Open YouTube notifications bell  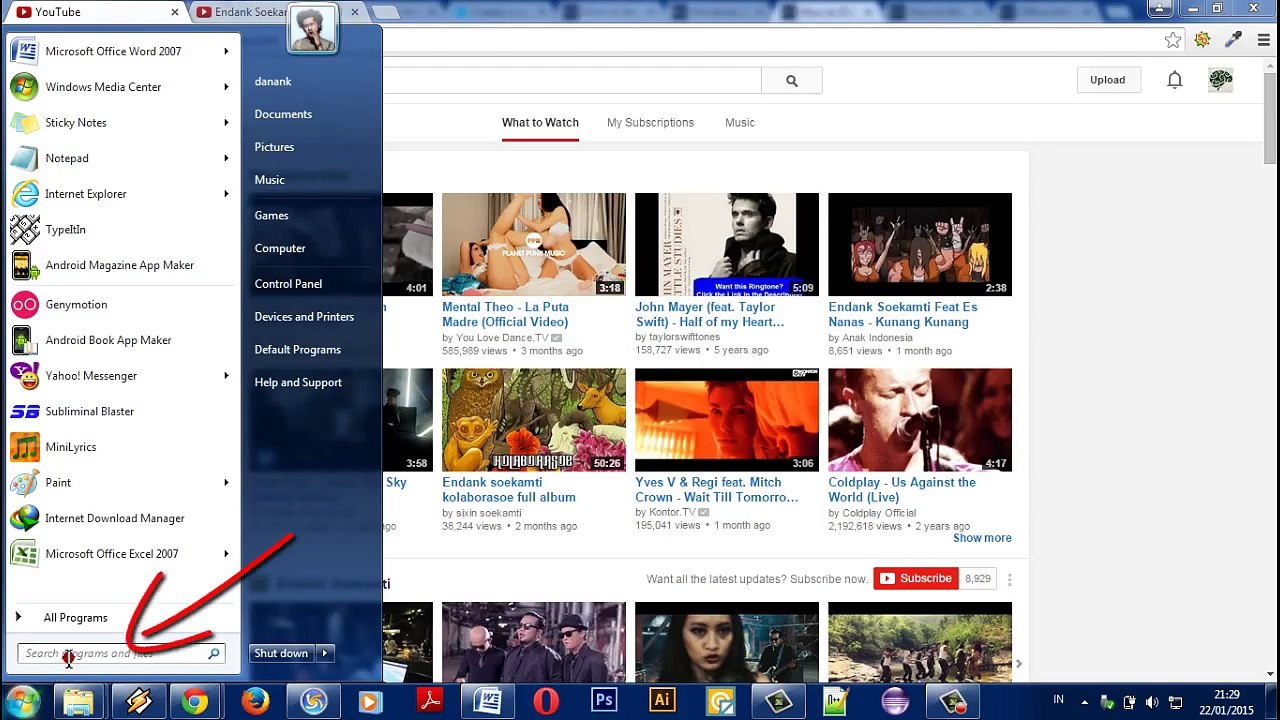pyautogui.click(x=1175, y=80)
